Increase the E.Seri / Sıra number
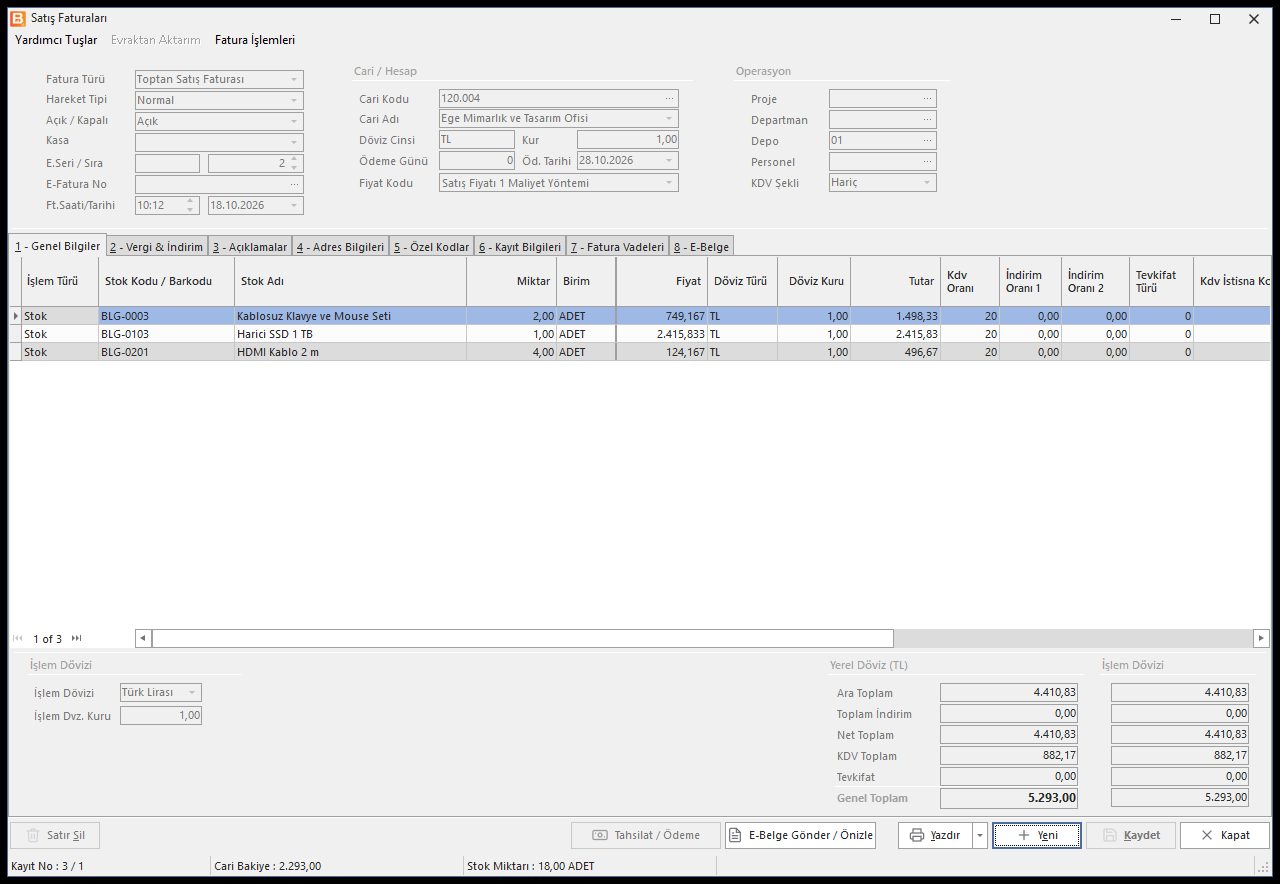This screenshot has height=884, width=1280. tap(294, 159)
